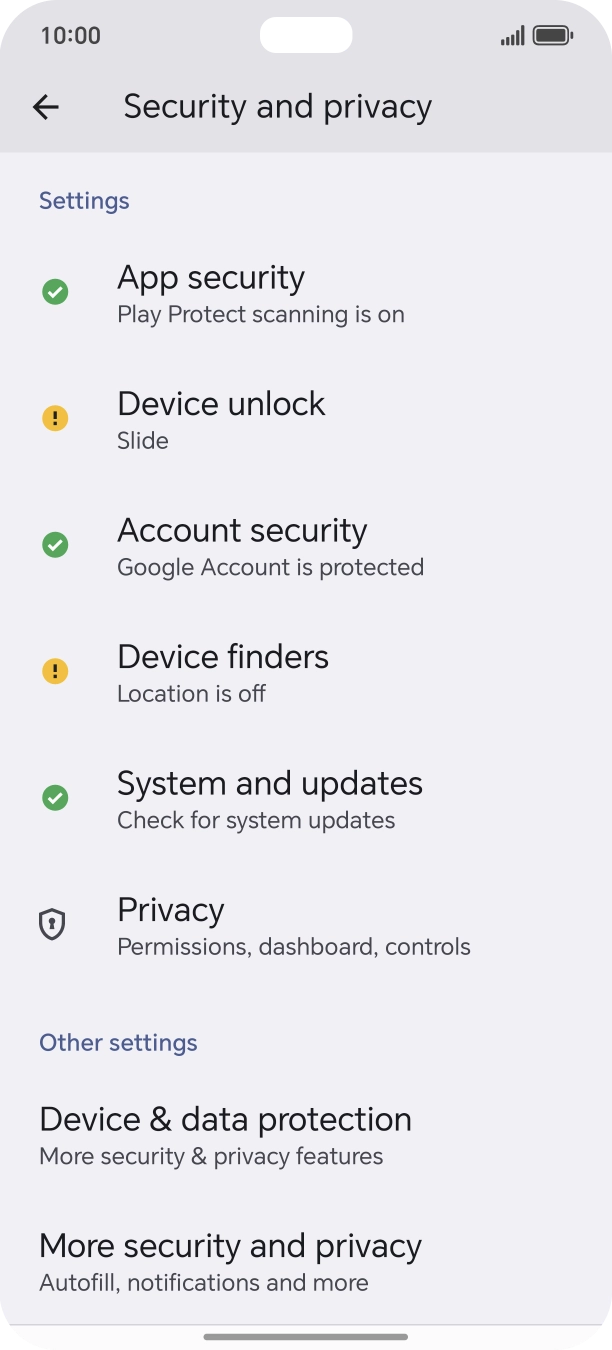This screenshot has width=612, height=1350.
Task: Click the green checkmark shield beside Account security
Action: [55, 544]
